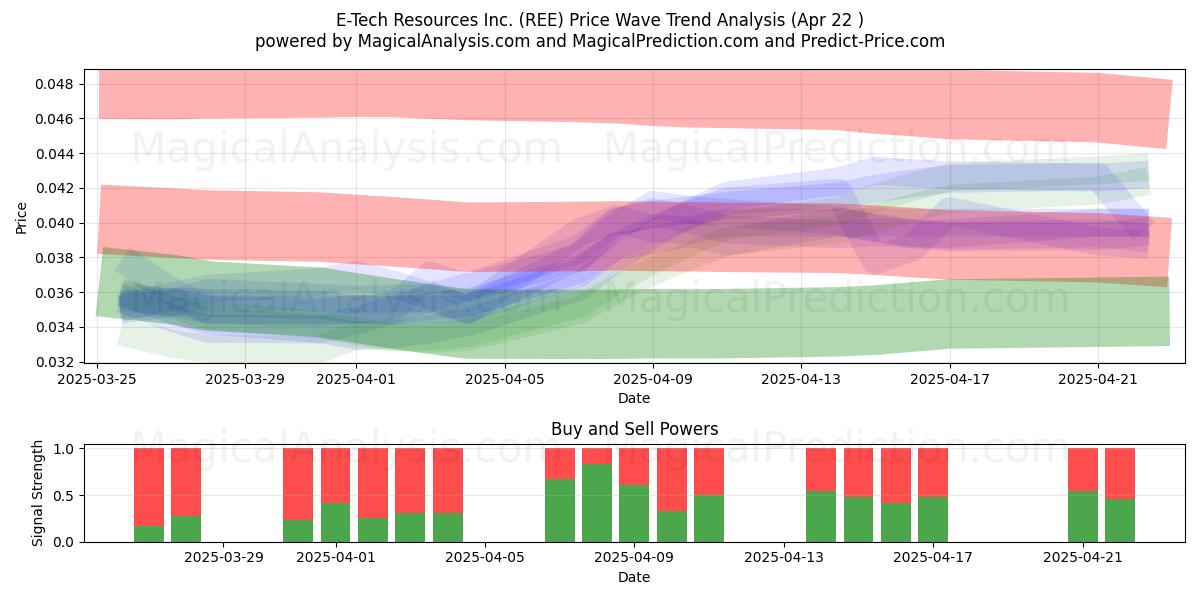1200x600 pixels.
Task: Click the 2025-04-09 date tick on price chart
Action: click(x=653, y=379)
